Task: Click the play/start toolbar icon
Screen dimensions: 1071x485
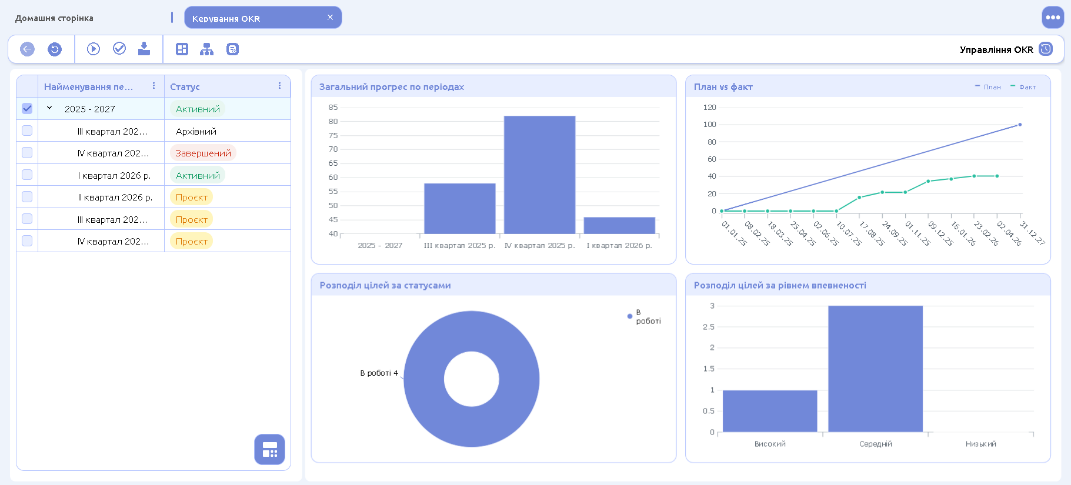Action: point(94,48)
